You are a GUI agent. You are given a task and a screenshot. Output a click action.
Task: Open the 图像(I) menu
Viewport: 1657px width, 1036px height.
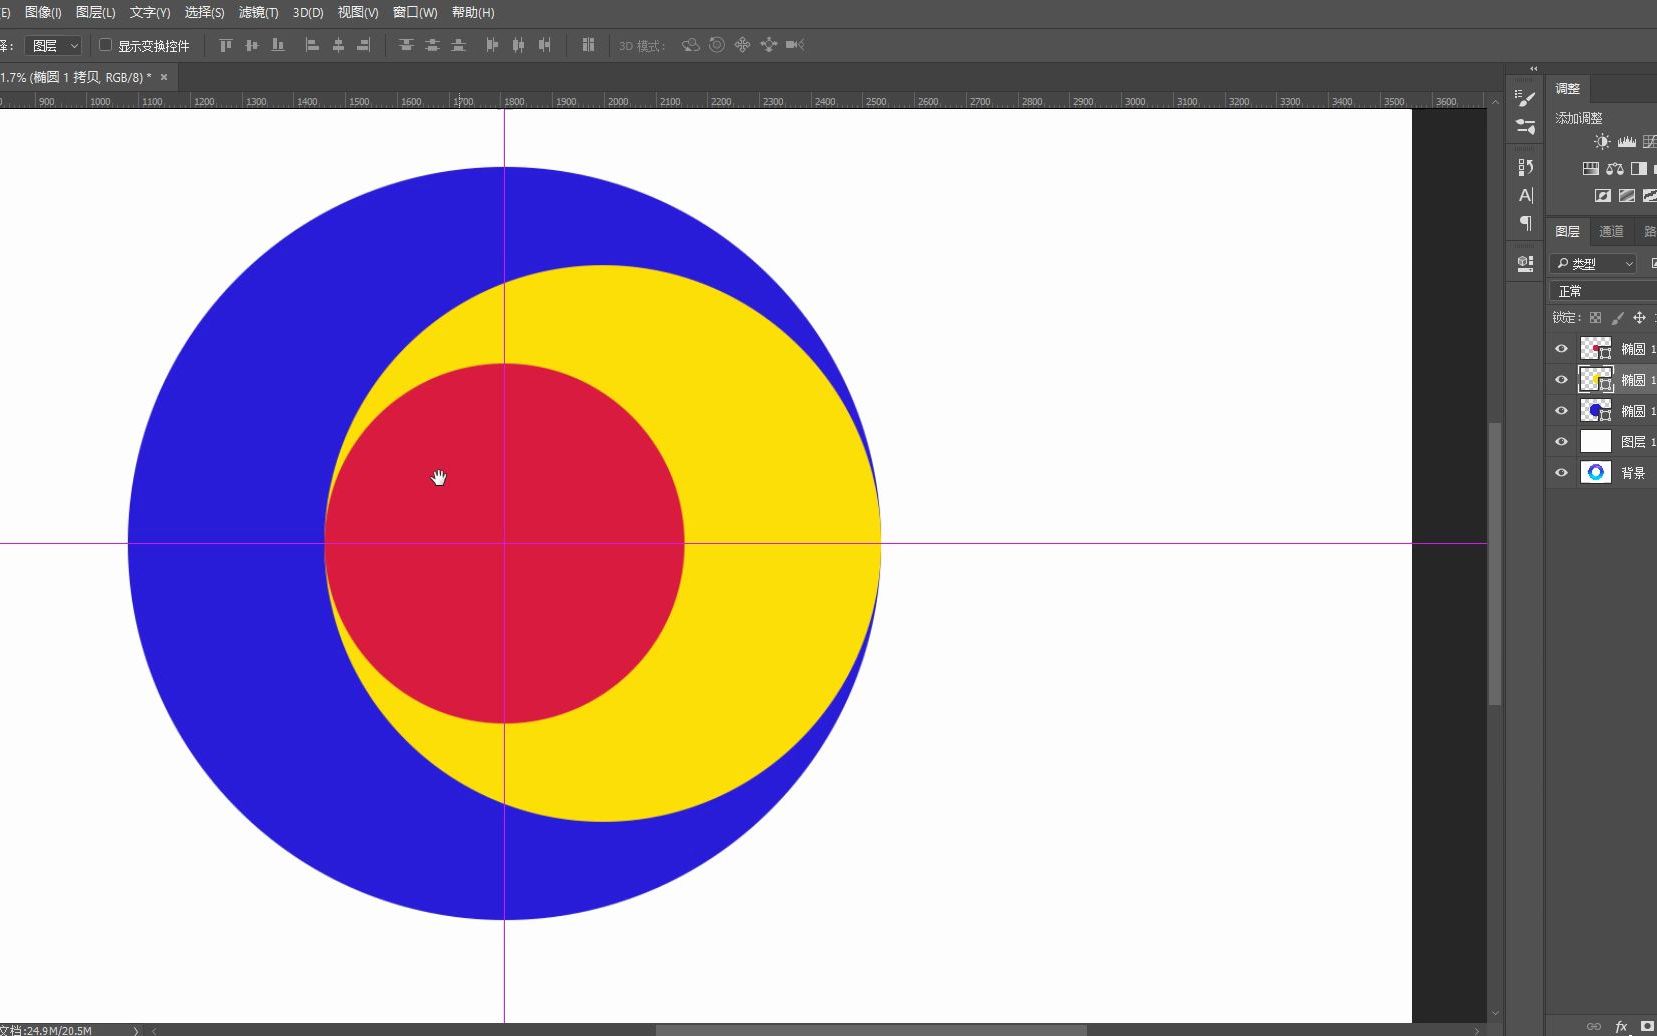pos(43,12)
